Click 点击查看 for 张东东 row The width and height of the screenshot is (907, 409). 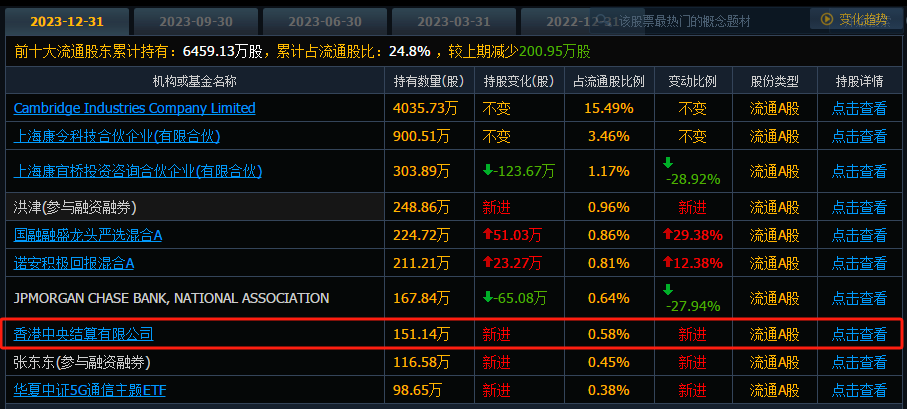tap(859, 363)
